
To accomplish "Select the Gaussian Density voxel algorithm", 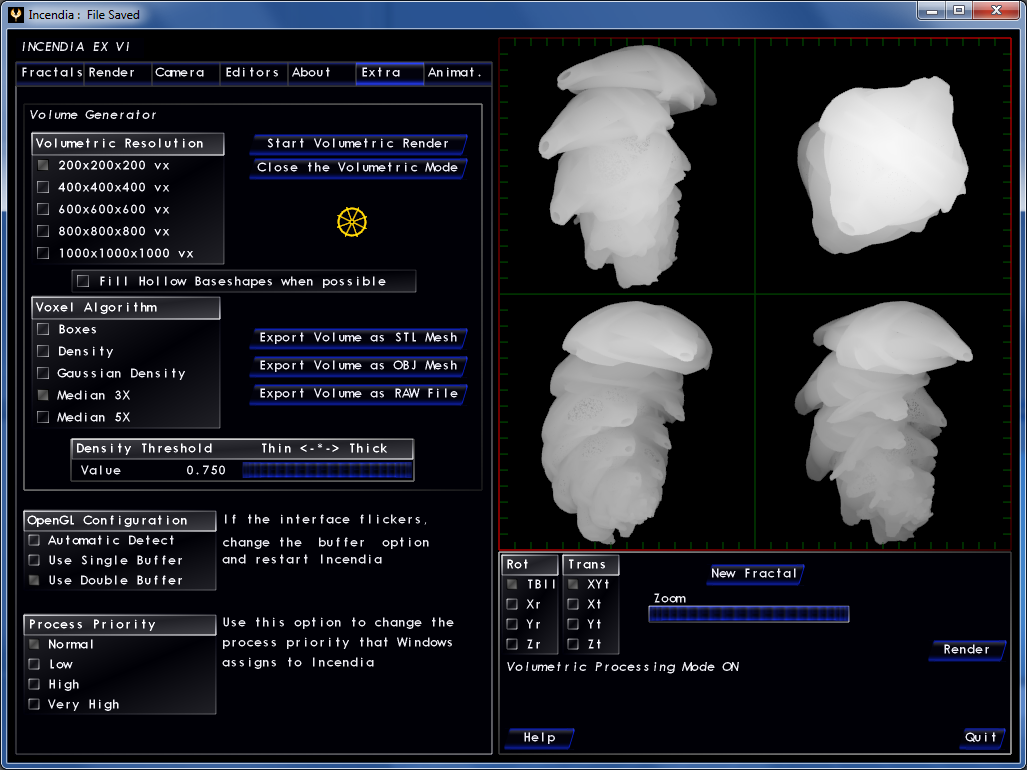I will pyautogui.click(x=43, y=373).
